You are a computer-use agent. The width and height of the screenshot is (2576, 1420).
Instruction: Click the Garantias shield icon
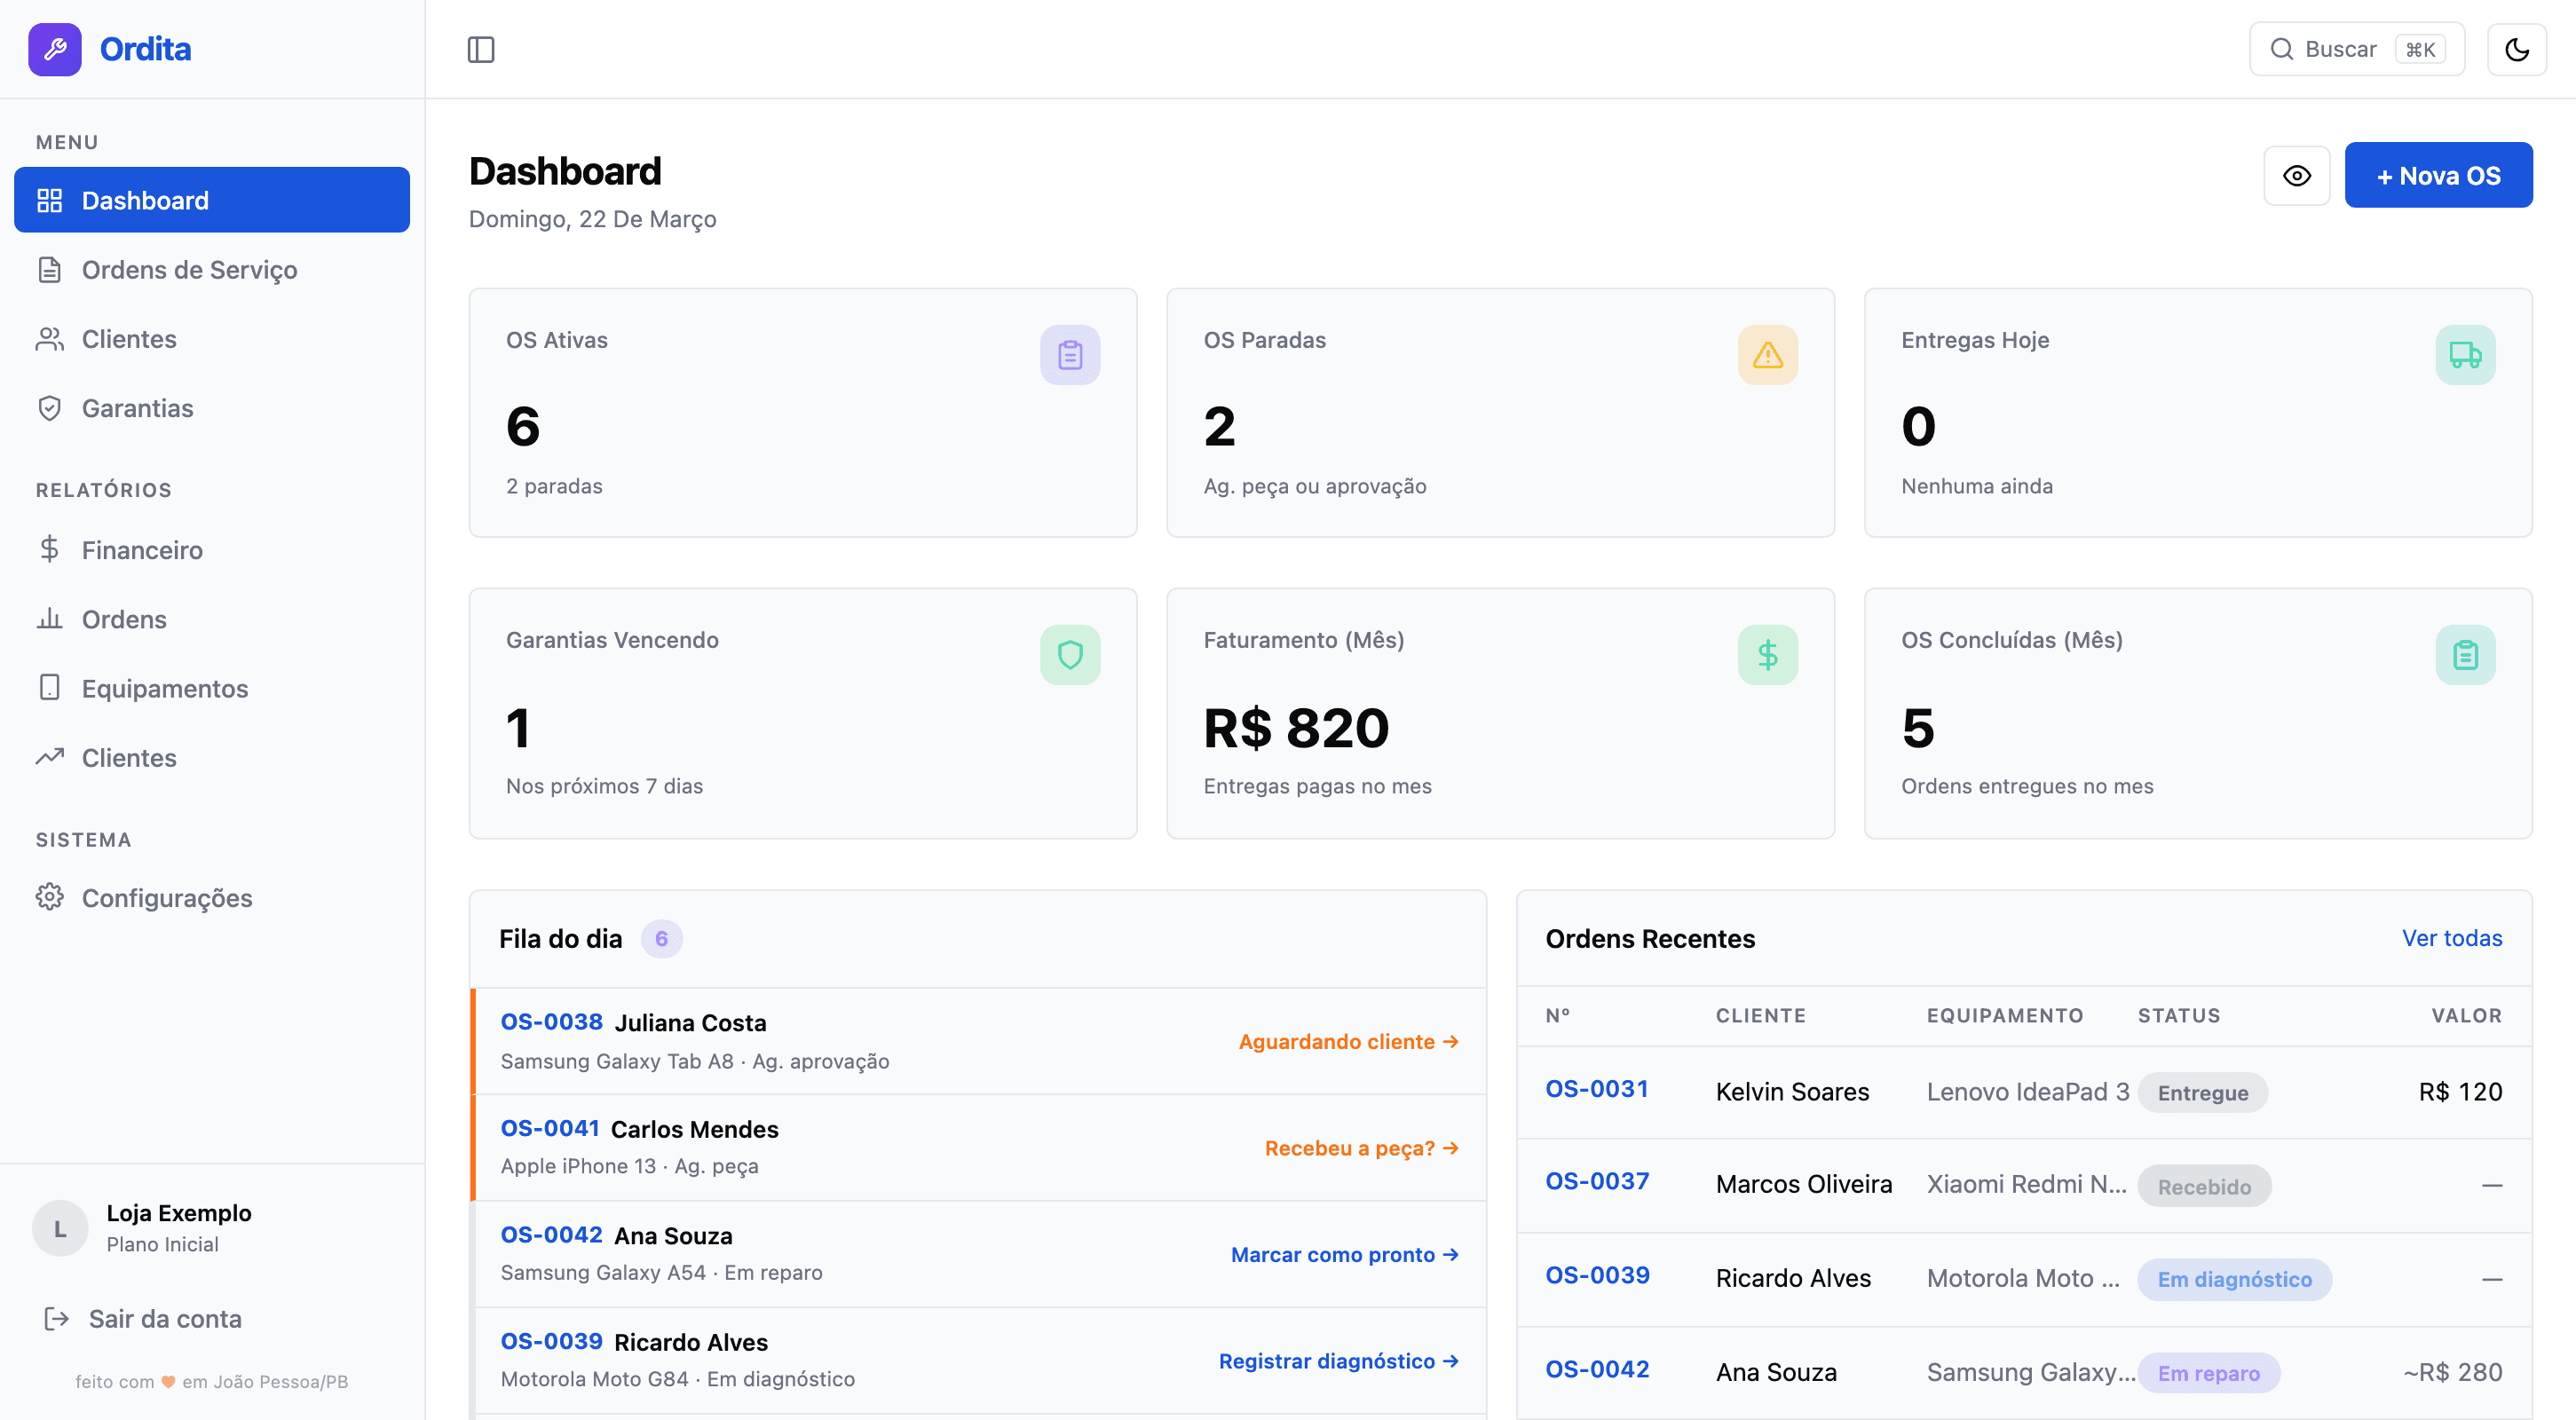pyautogui.click(x=50, y=407)
